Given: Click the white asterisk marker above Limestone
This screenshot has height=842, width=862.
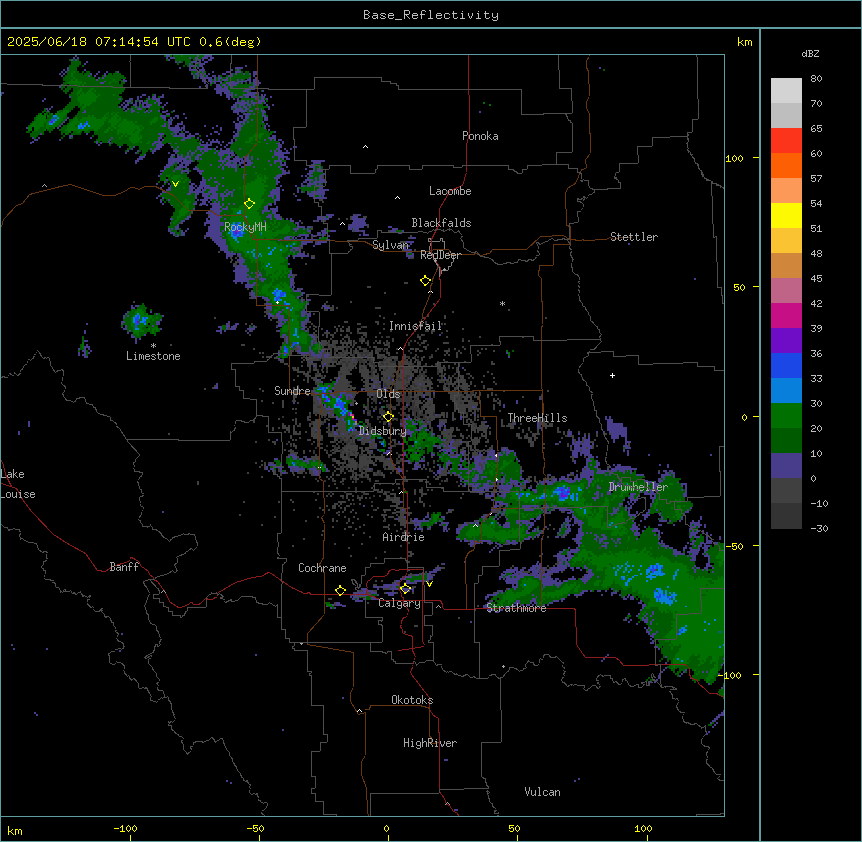Looking at the screenshot, I should coord(153,346).
